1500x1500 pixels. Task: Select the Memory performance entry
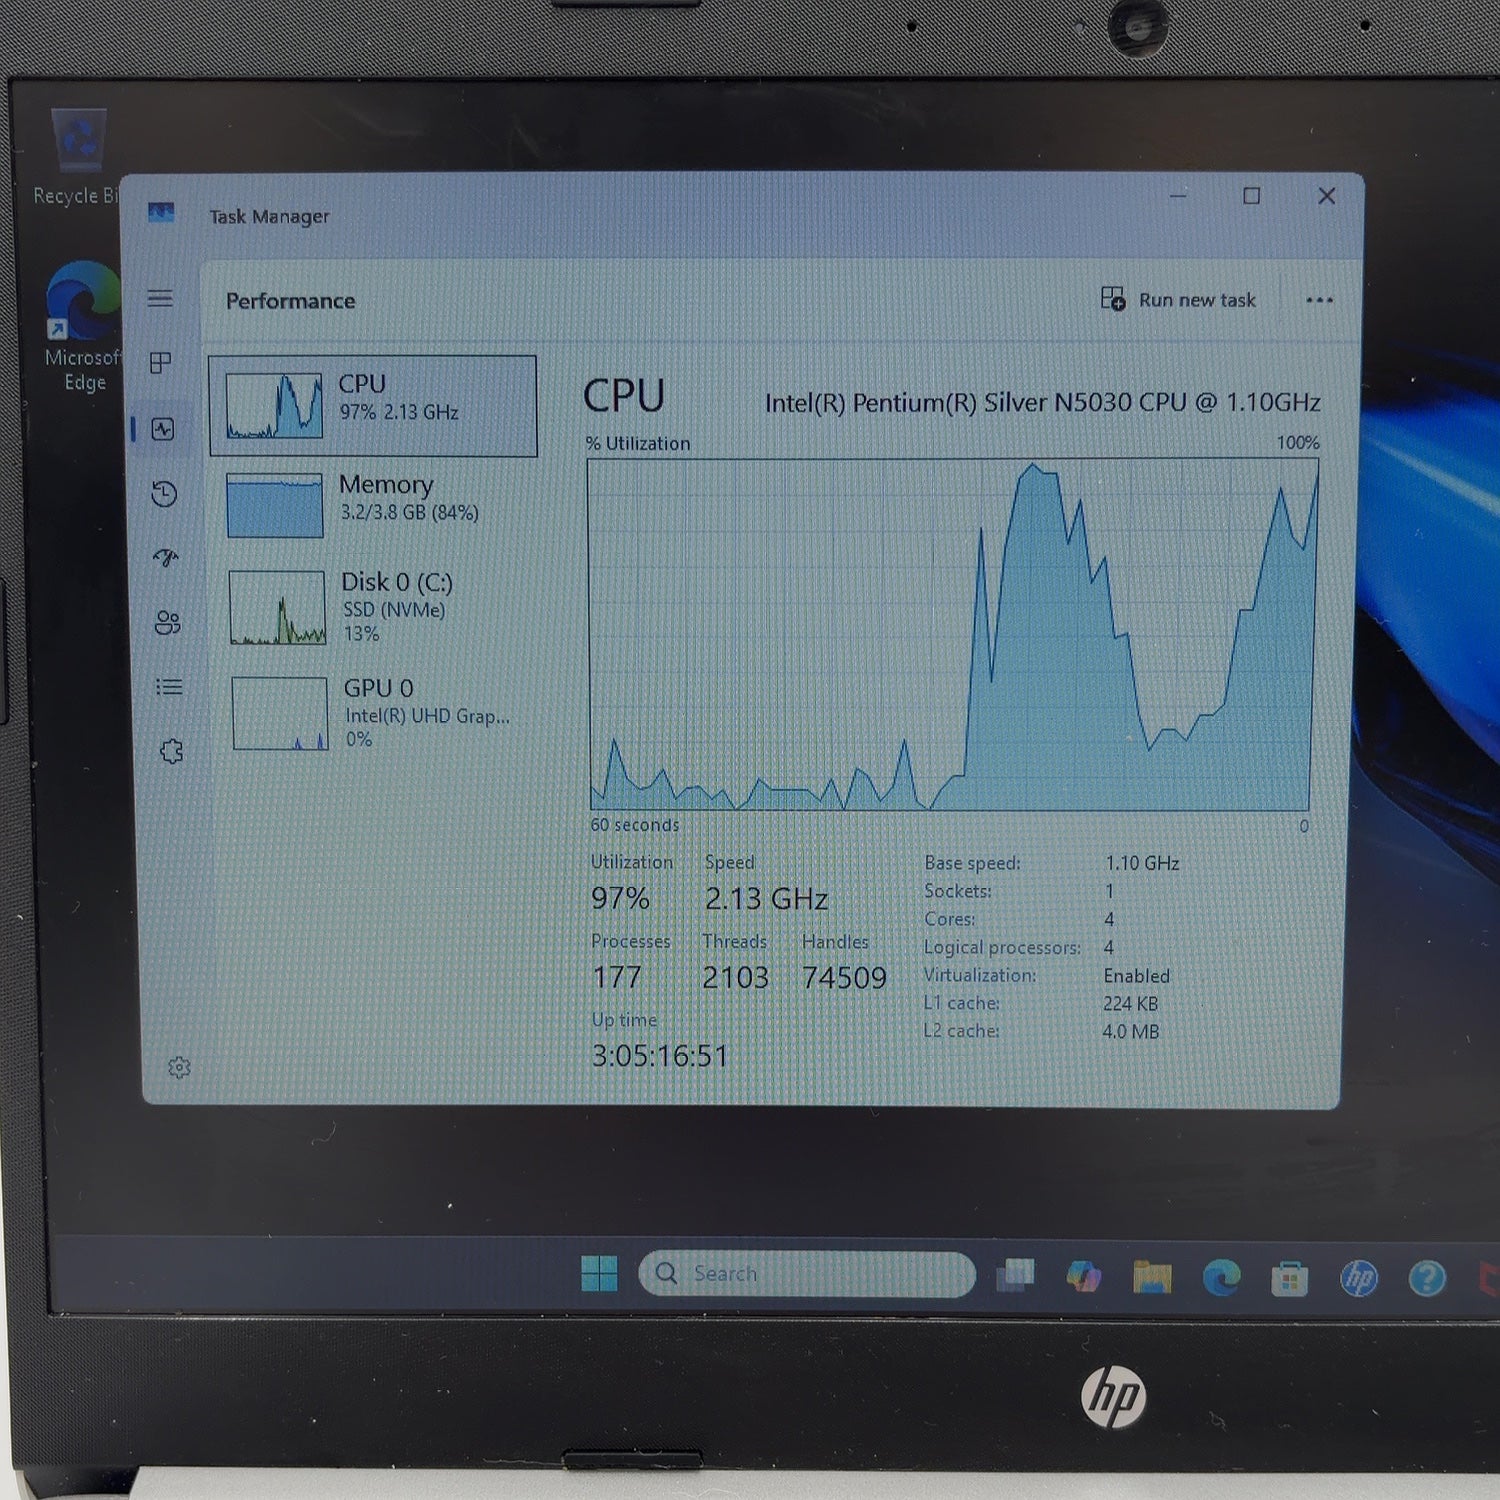[x=375, y=504]
